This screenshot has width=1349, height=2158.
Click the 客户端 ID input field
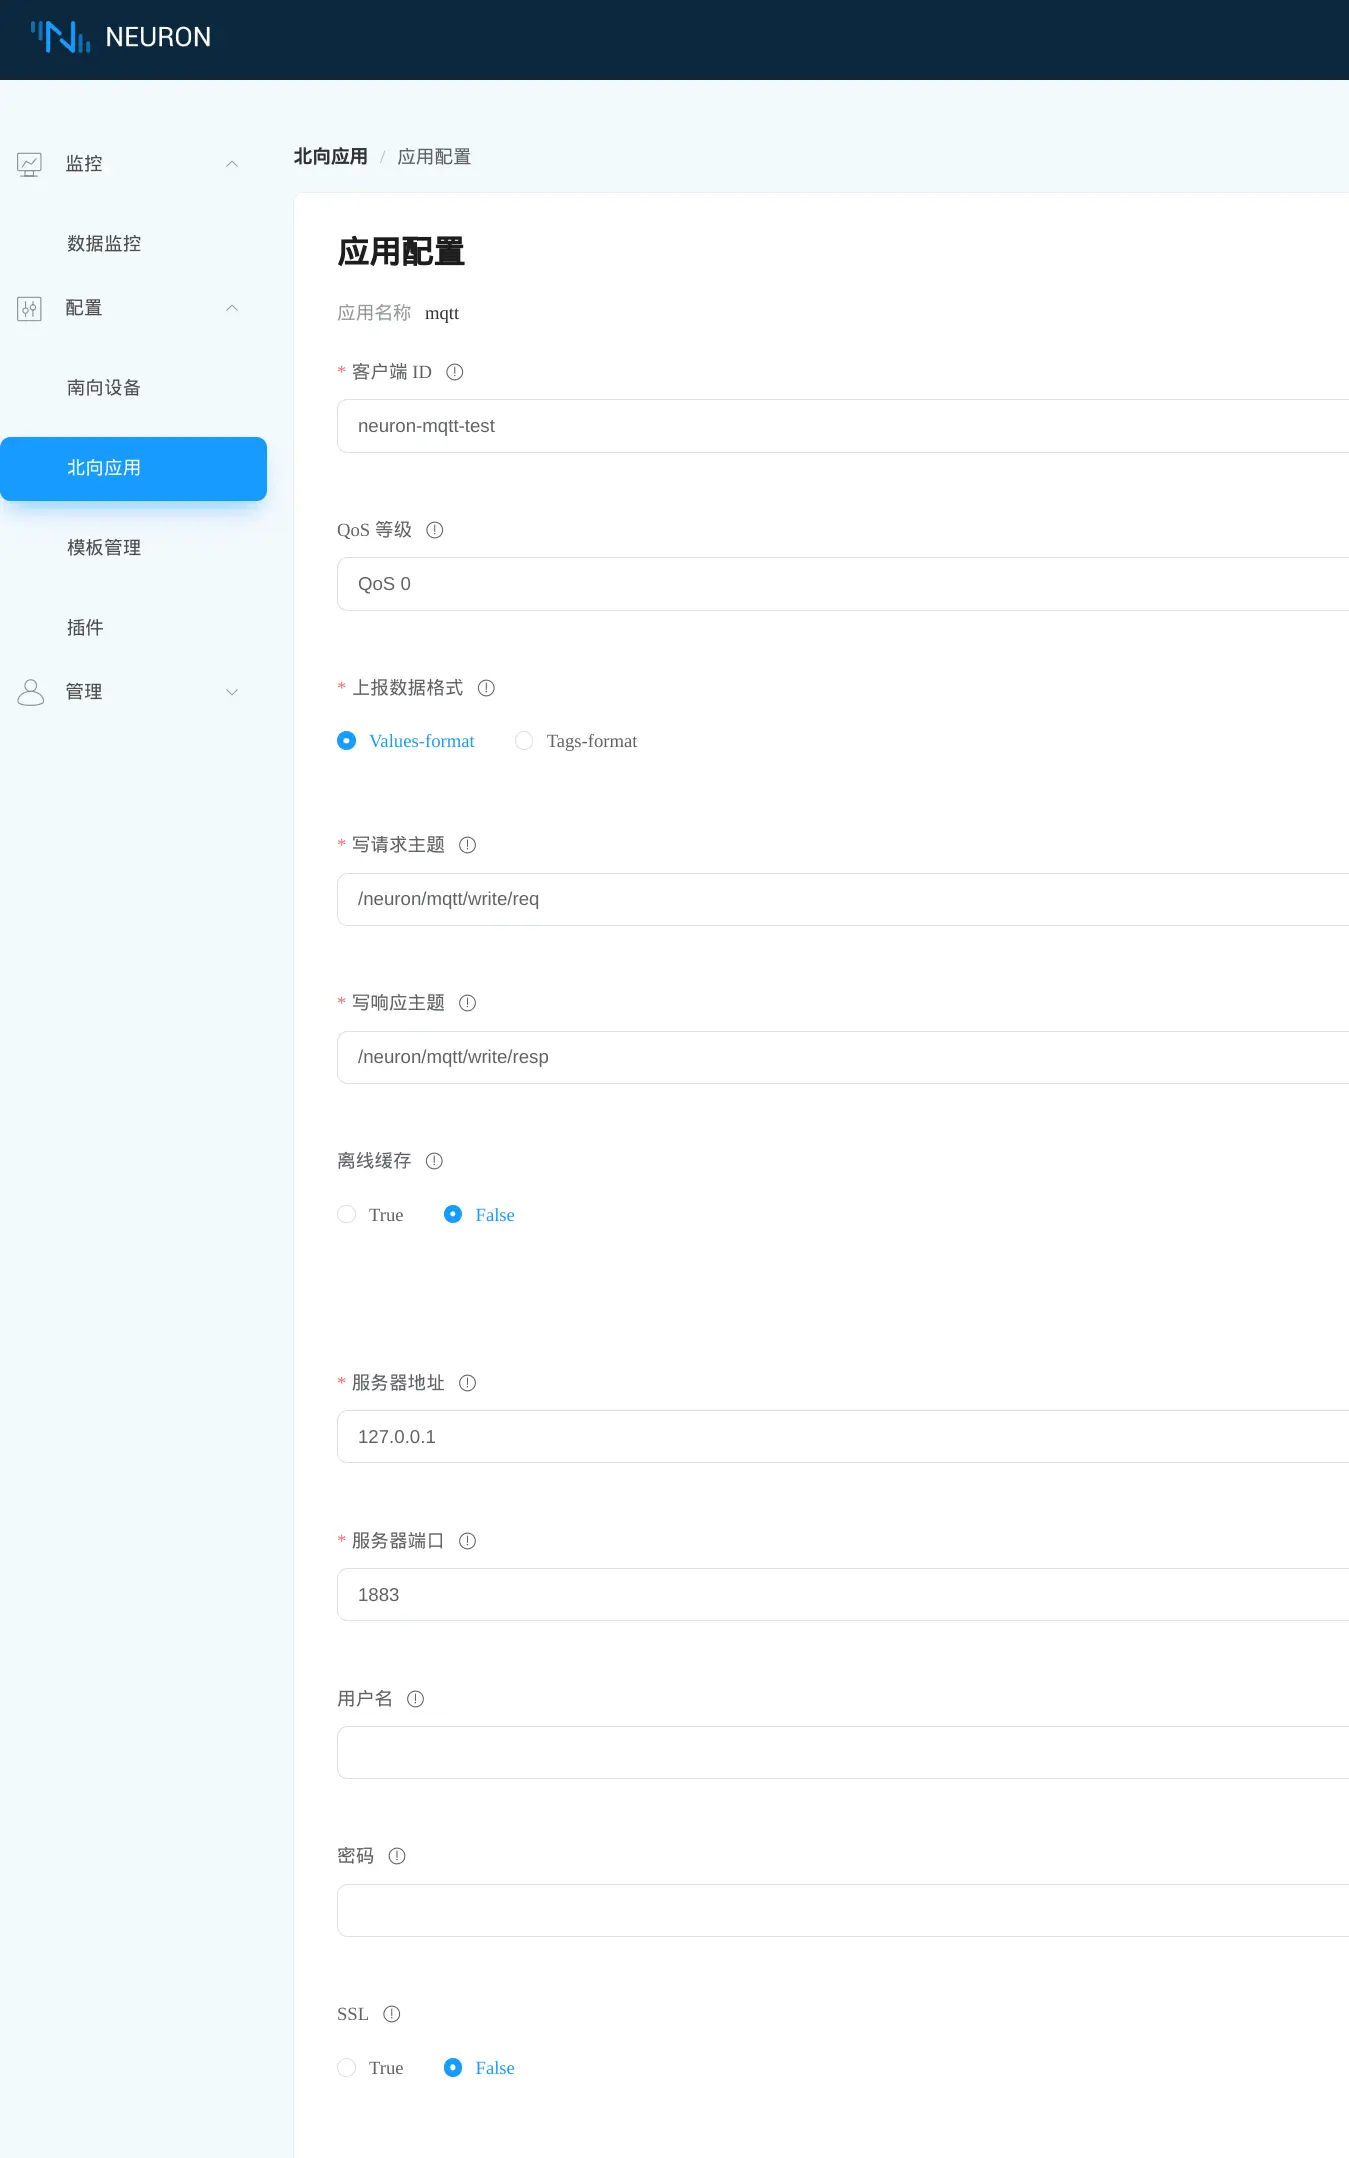tap(843, 426)
